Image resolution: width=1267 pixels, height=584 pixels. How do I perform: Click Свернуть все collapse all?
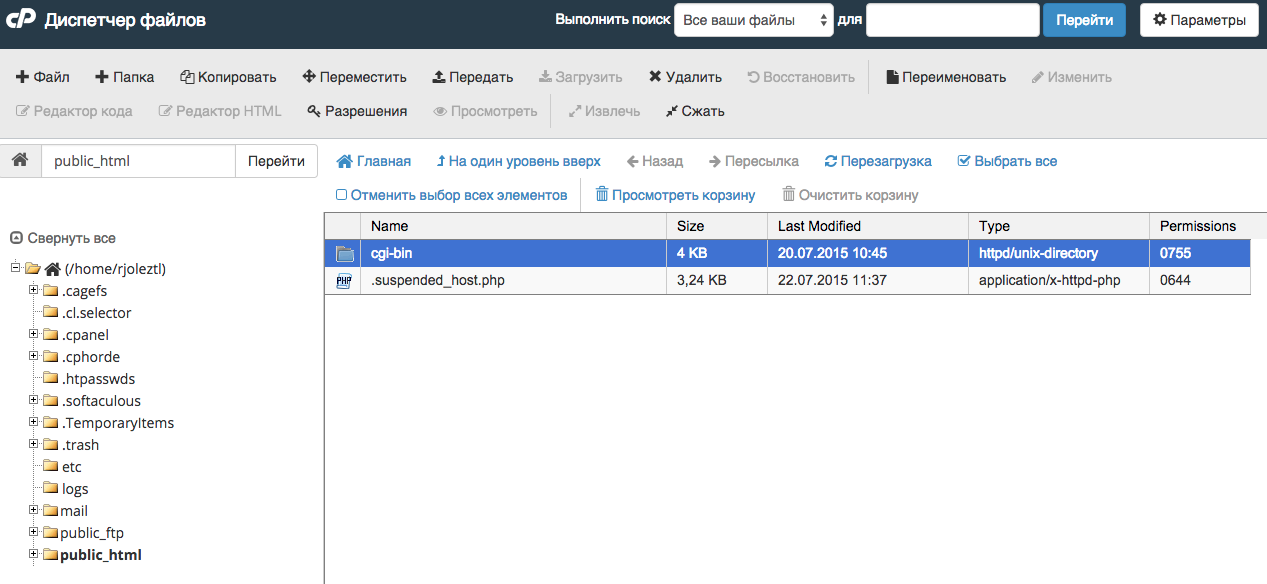(x=63, y=238)
